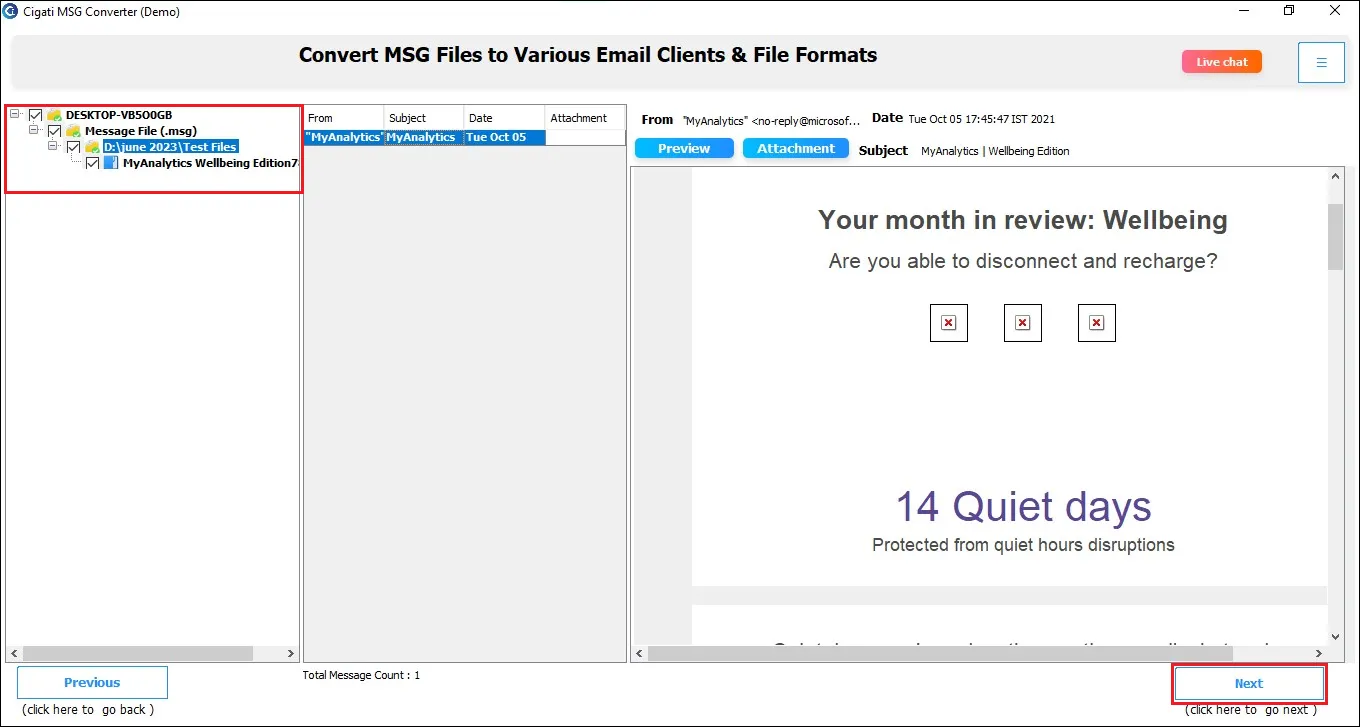
Task: Click the Attachment column header
Action: tap(585, 118)
